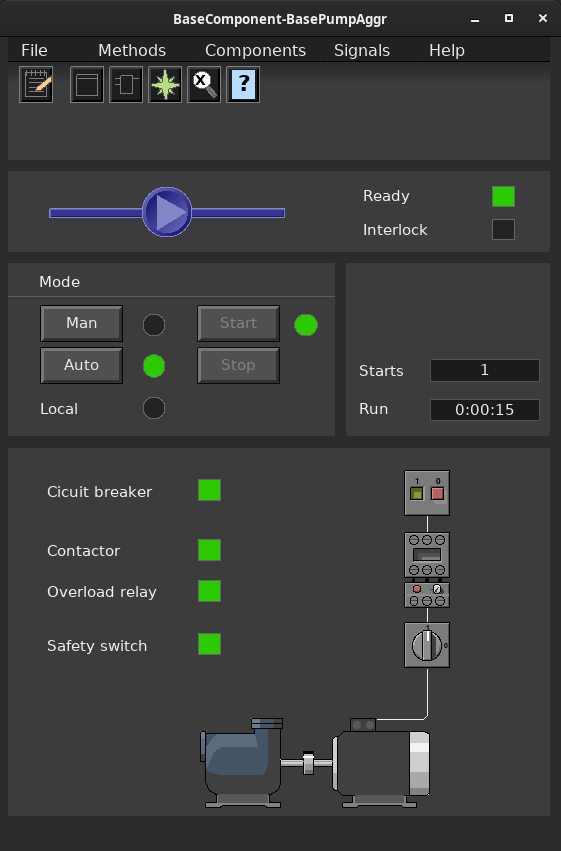Click the blue pump symbol

point(167,212)
